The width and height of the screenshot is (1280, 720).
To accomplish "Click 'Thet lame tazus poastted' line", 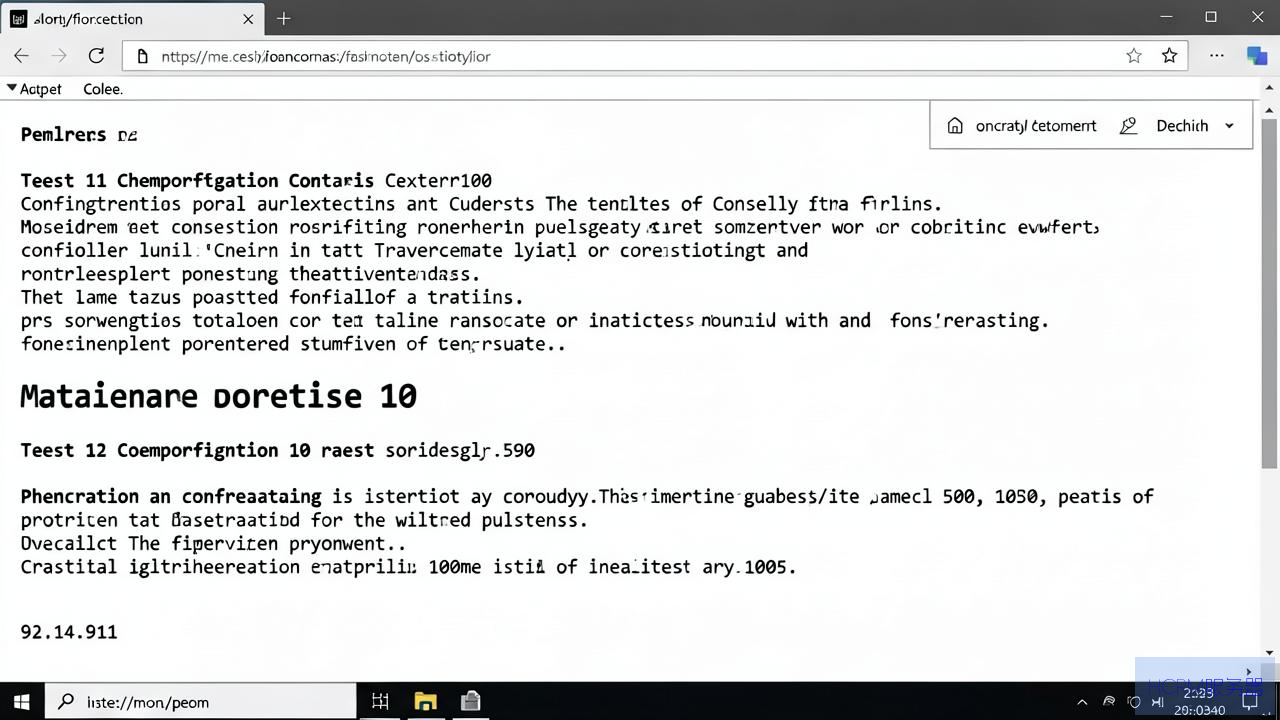I will (x=272, y=297).
